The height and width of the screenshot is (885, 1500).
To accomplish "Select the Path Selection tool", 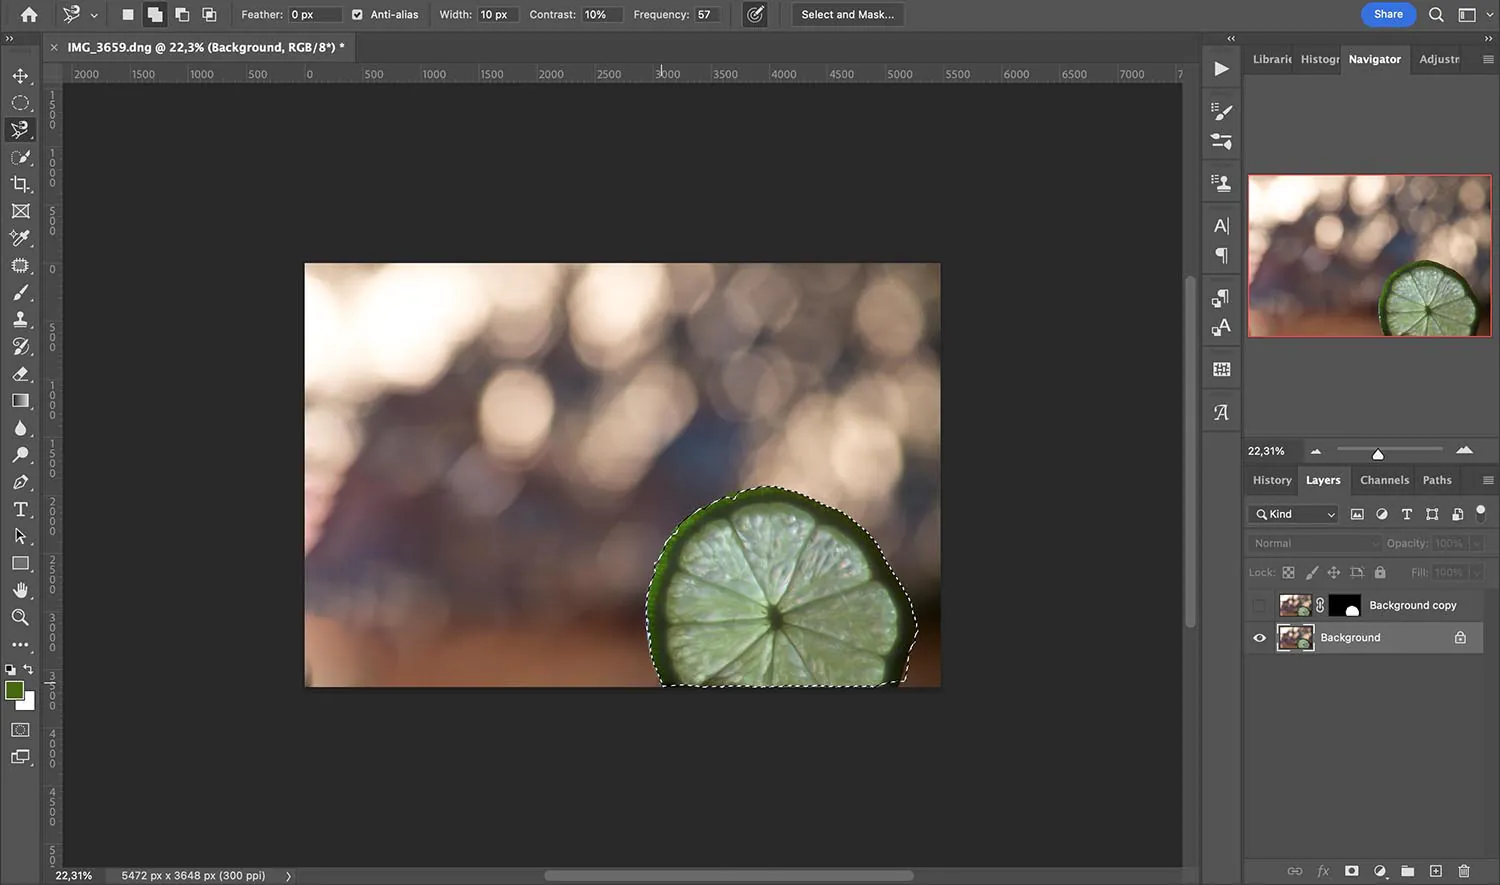I will click(20, 536).
